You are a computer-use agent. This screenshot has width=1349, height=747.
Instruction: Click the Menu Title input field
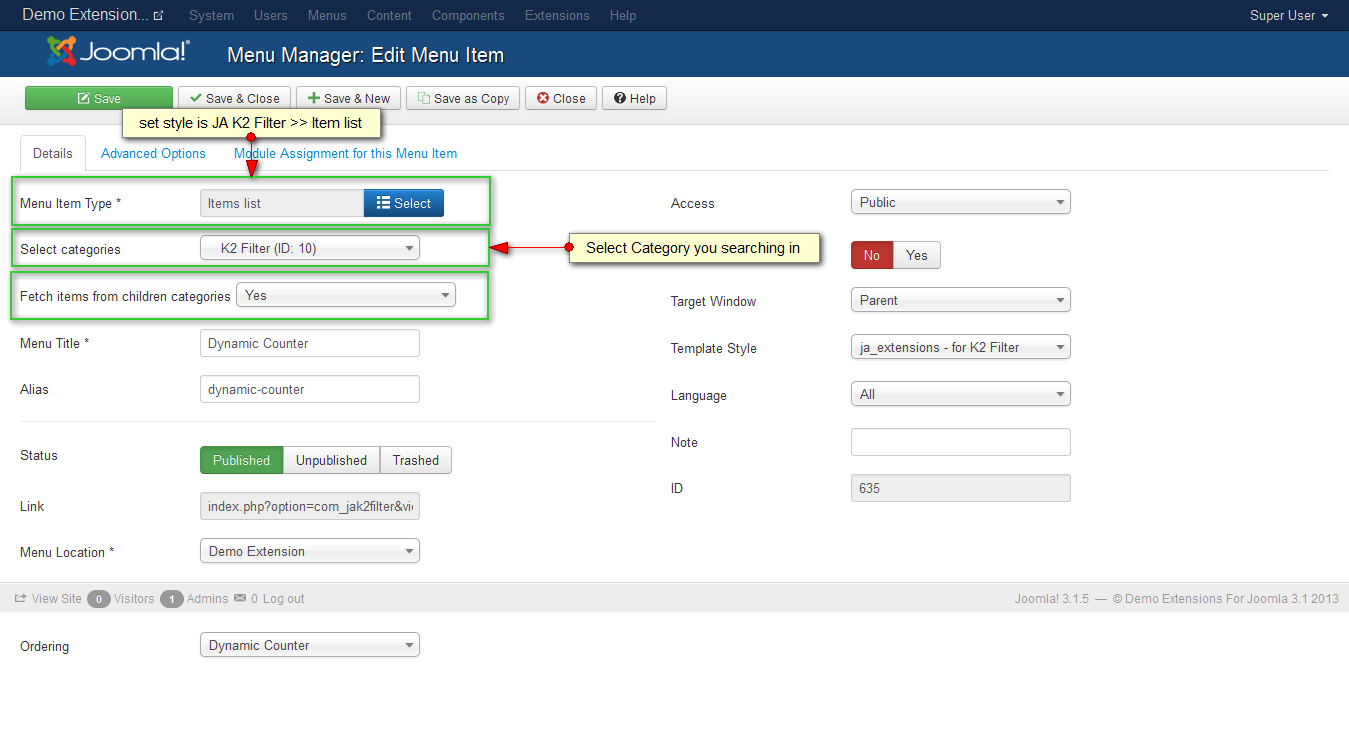[x=310, y=343]
